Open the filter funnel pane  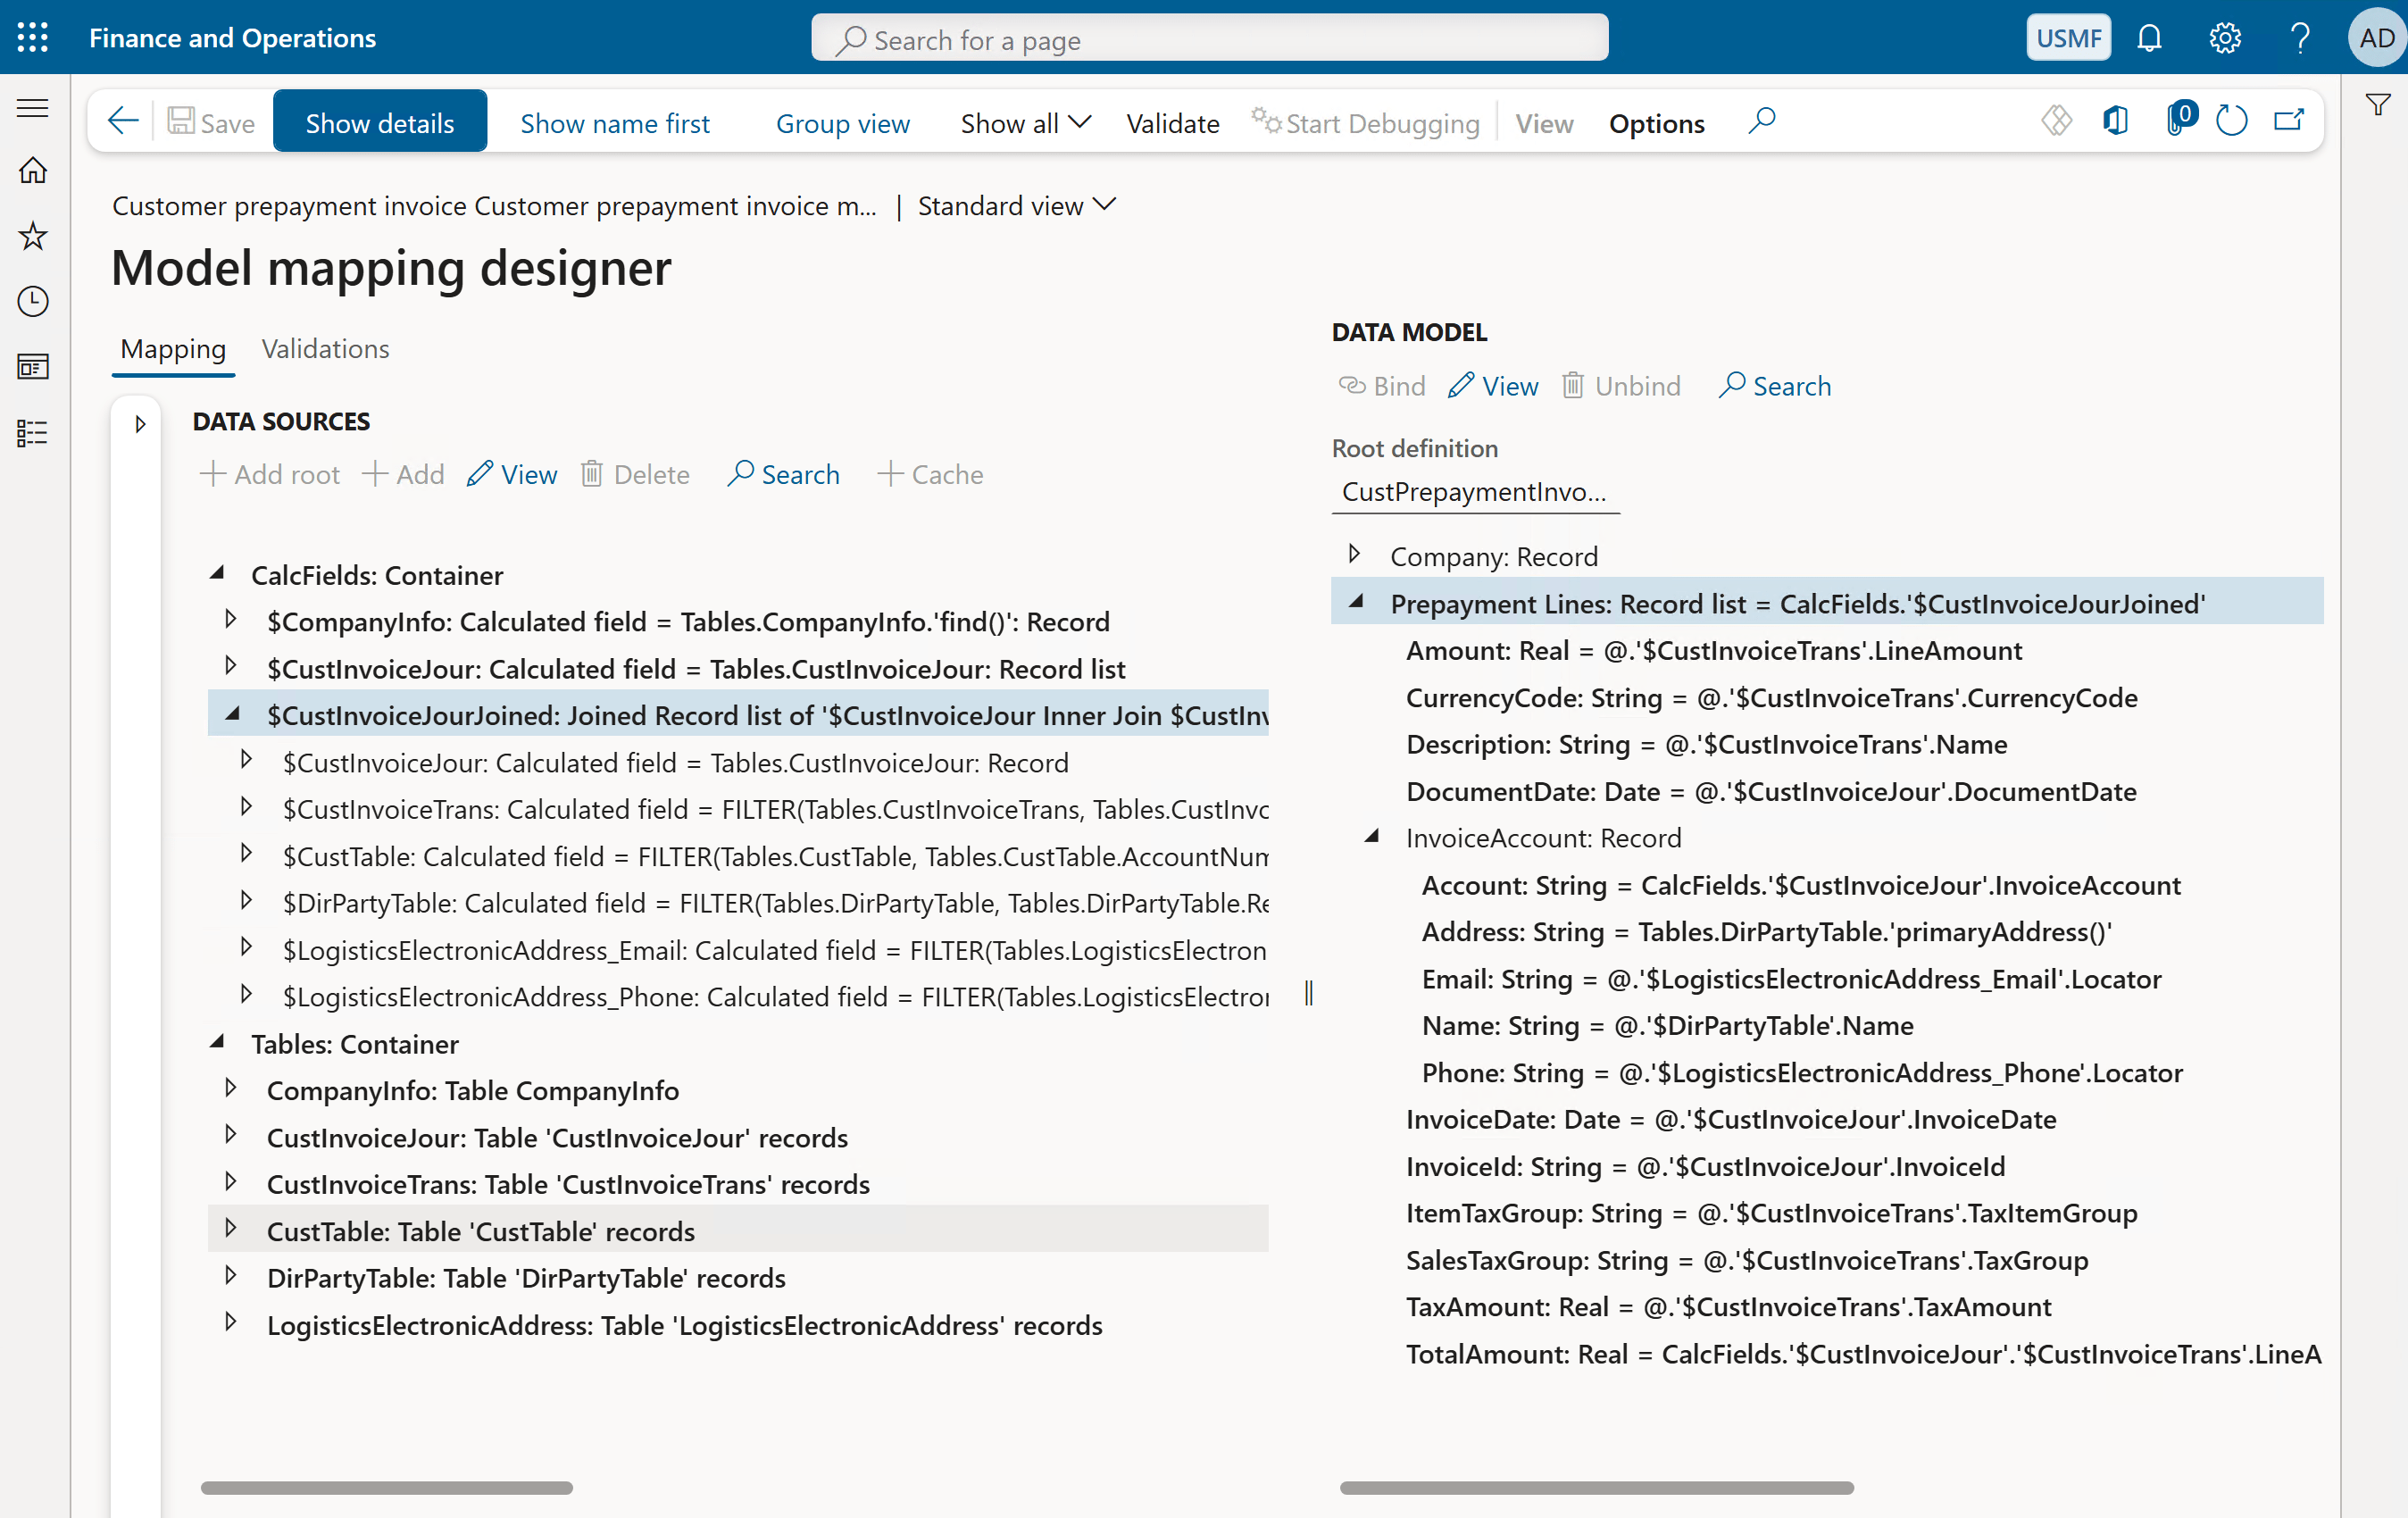[x=2377, y=105]
